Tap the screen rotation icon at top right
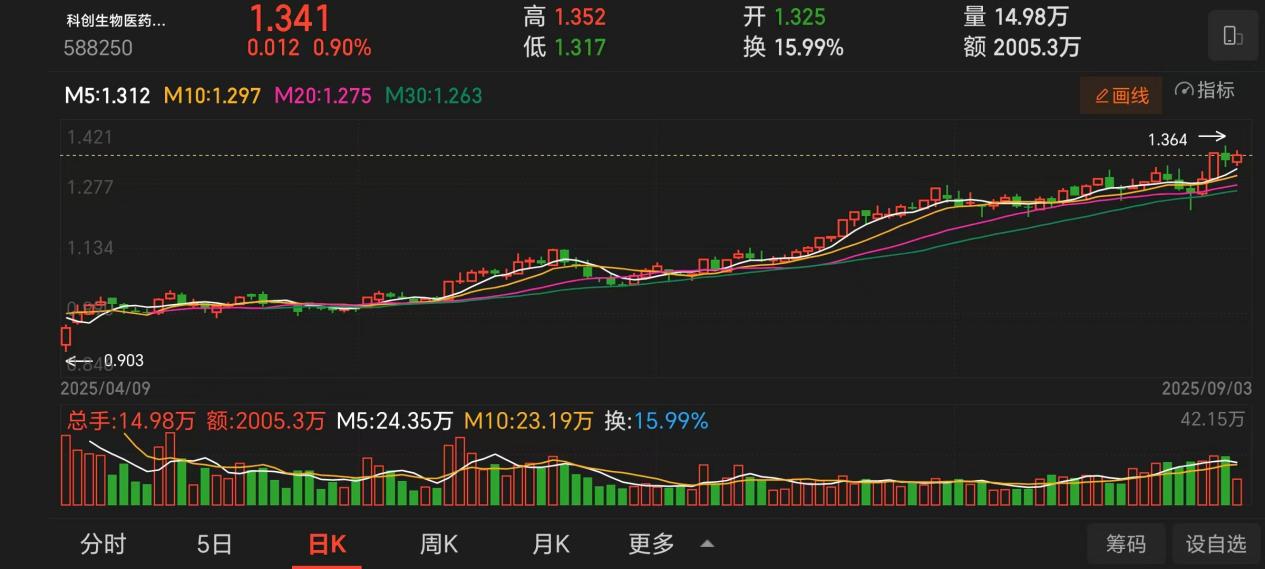This screenshot has height=569, width=1265. point(1231,36)
